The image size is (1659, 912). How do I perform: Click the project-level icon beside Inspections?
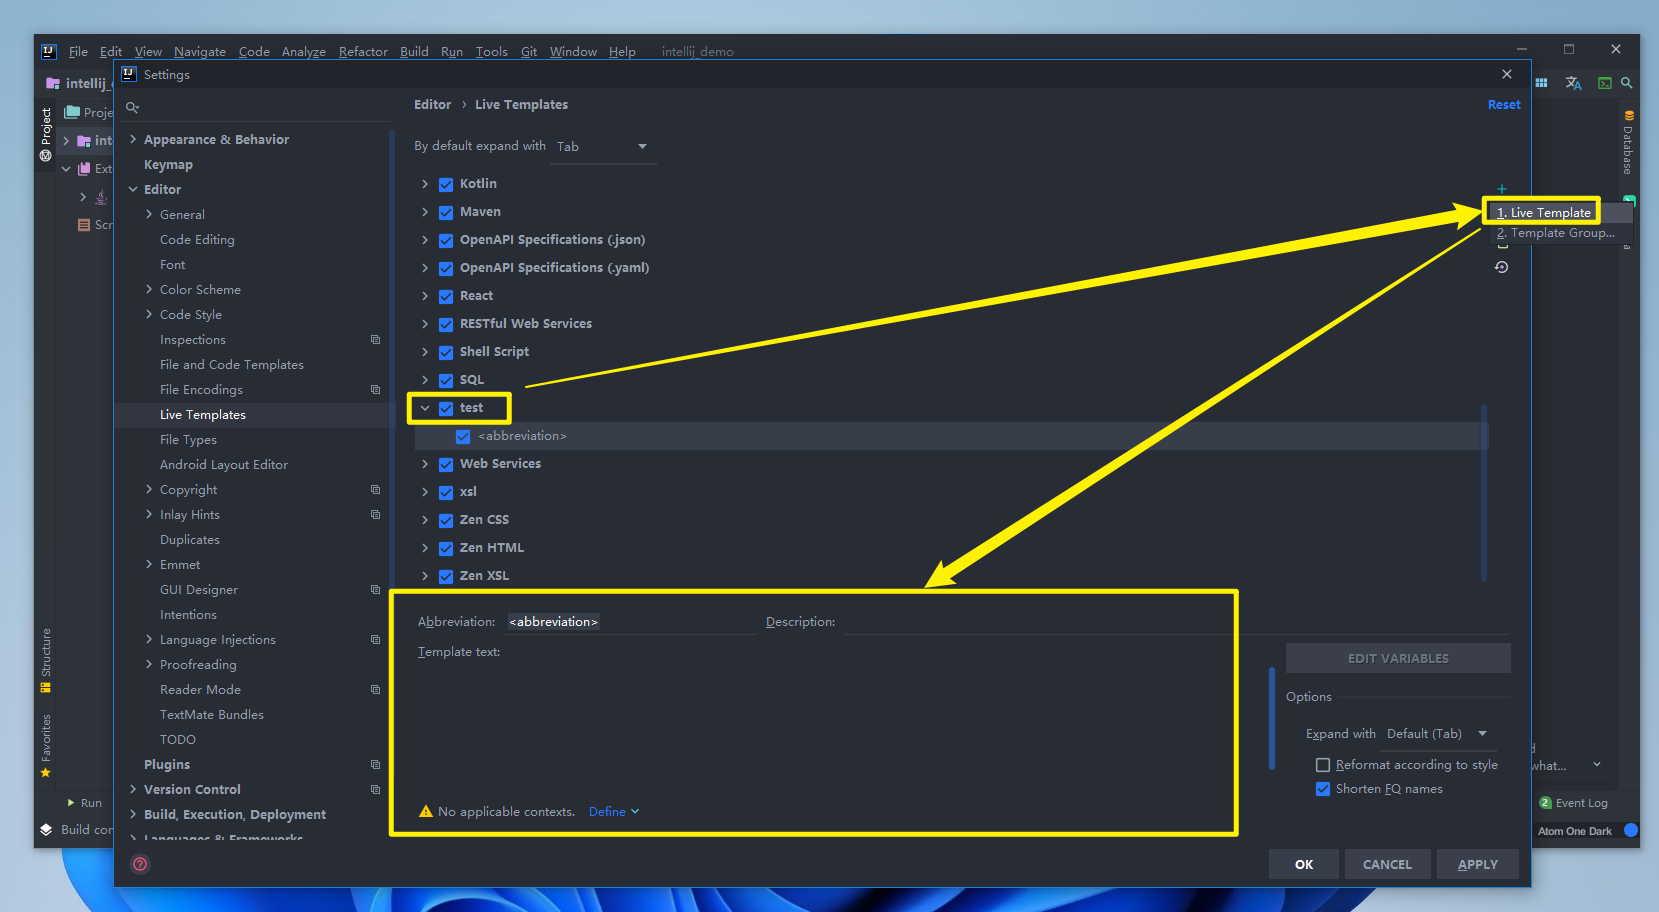pyautogui.click(x=375, y=339)
